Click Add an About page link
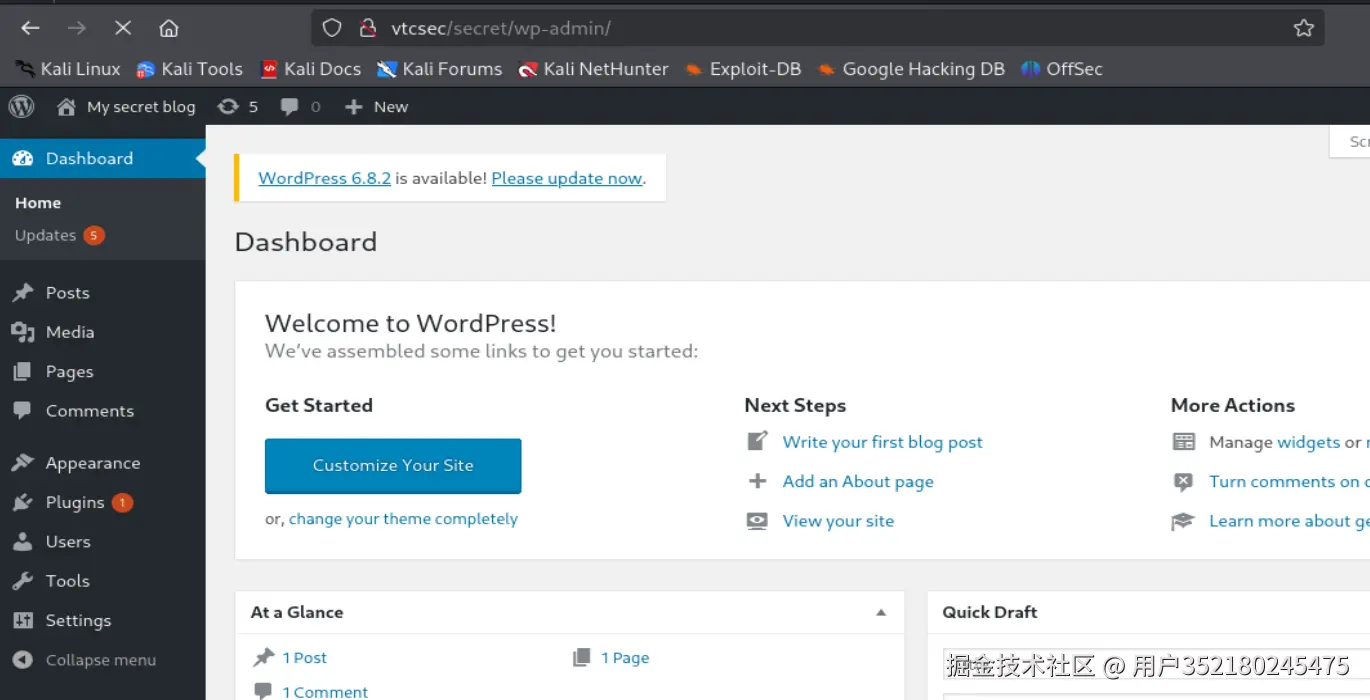The height and width of the screenshot is (700, 1370). [x=857, y=481]
